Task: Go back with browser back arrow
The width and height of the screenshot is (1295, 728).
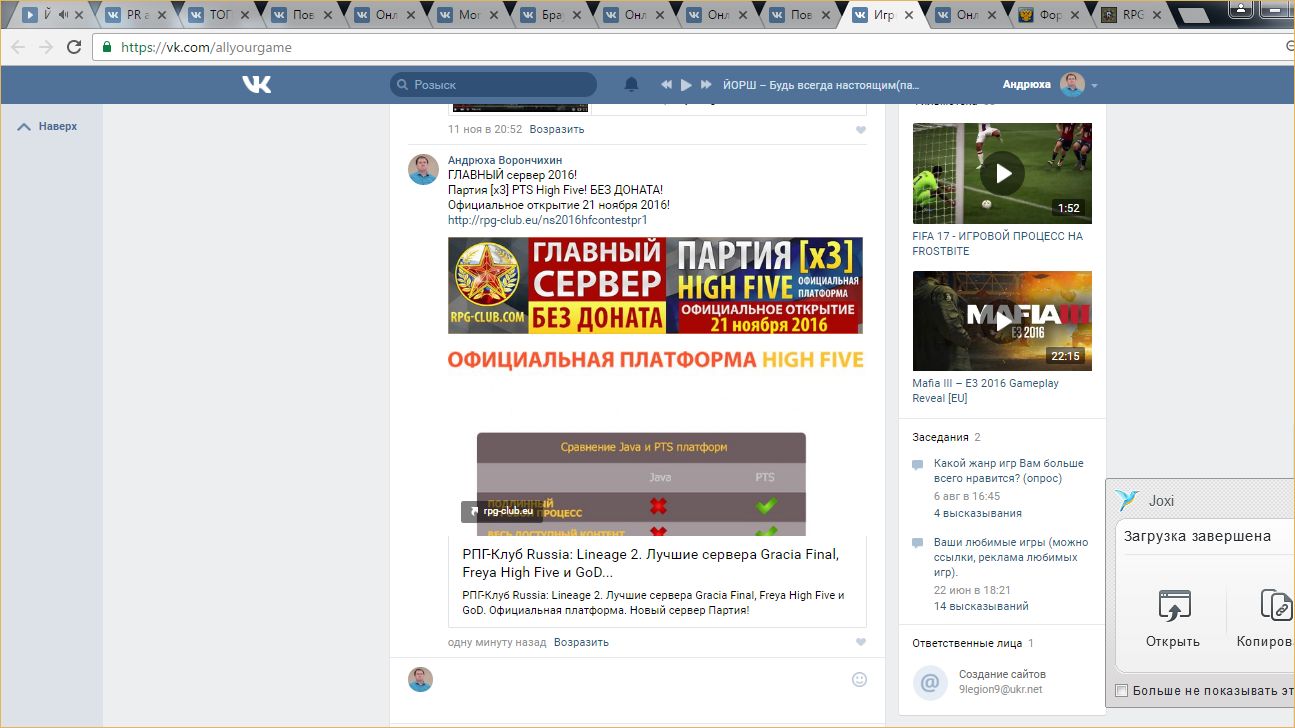Action: click(x=18, y=47)
